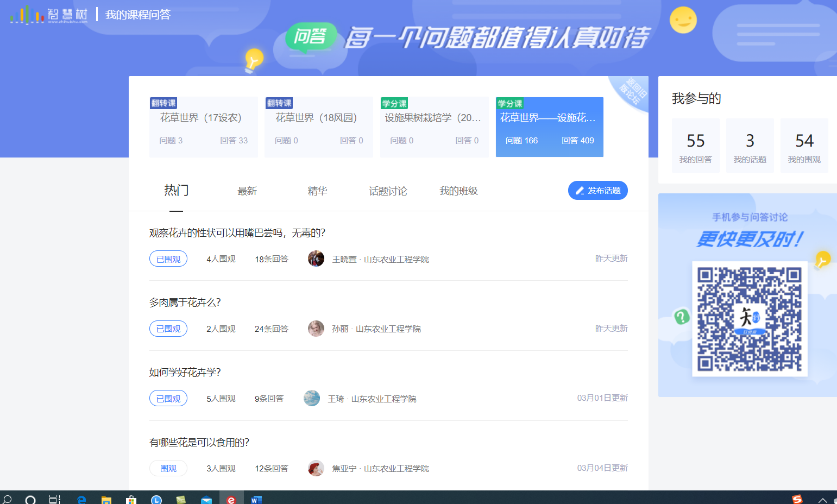The height and width of the screenshot is (504, 837).
Task: Open 王晓雪's avatar on first question
Action: click(x=316, y=259)
